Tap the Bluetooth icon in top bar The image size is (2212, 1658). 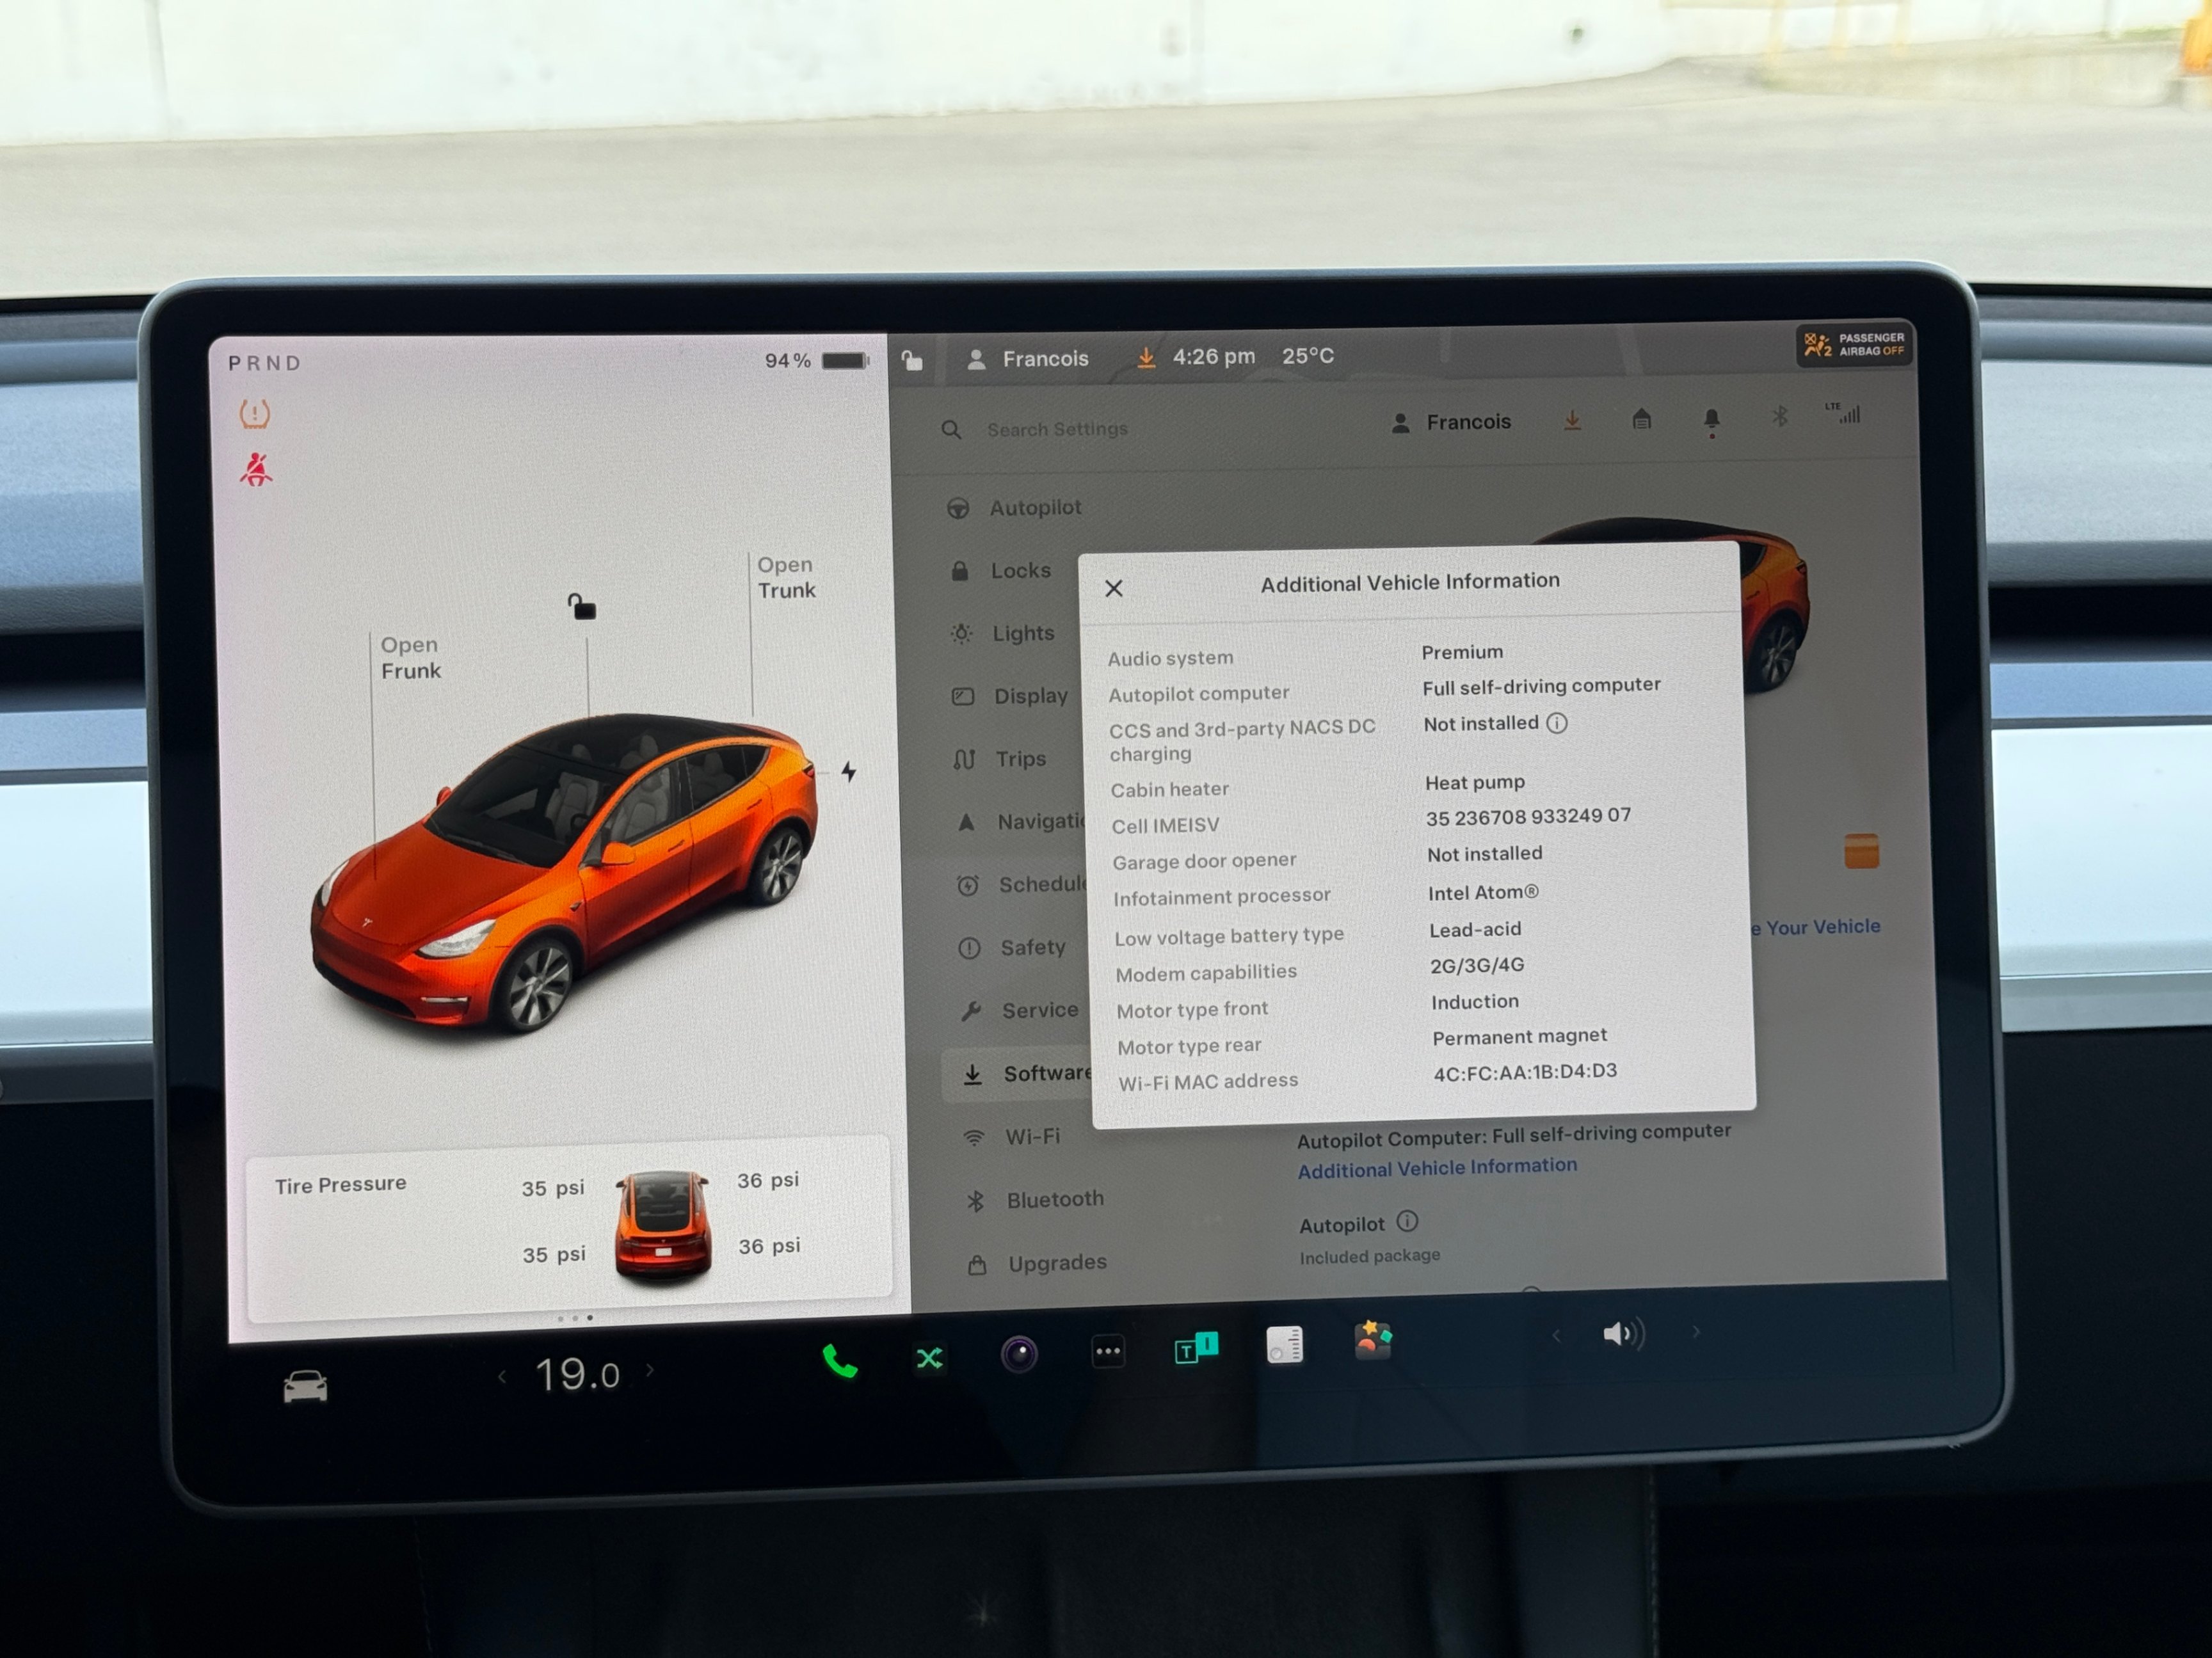tap(1779, 416)
